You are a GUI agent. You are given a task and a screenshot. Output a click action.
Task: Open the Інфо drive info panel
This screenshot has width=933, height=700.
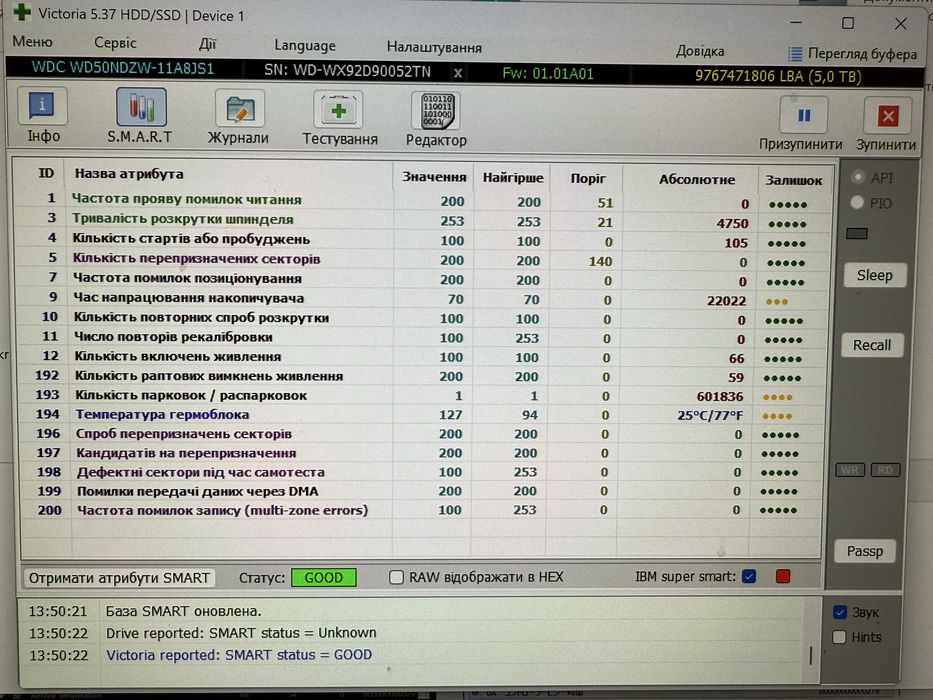[x=42, y=115]
